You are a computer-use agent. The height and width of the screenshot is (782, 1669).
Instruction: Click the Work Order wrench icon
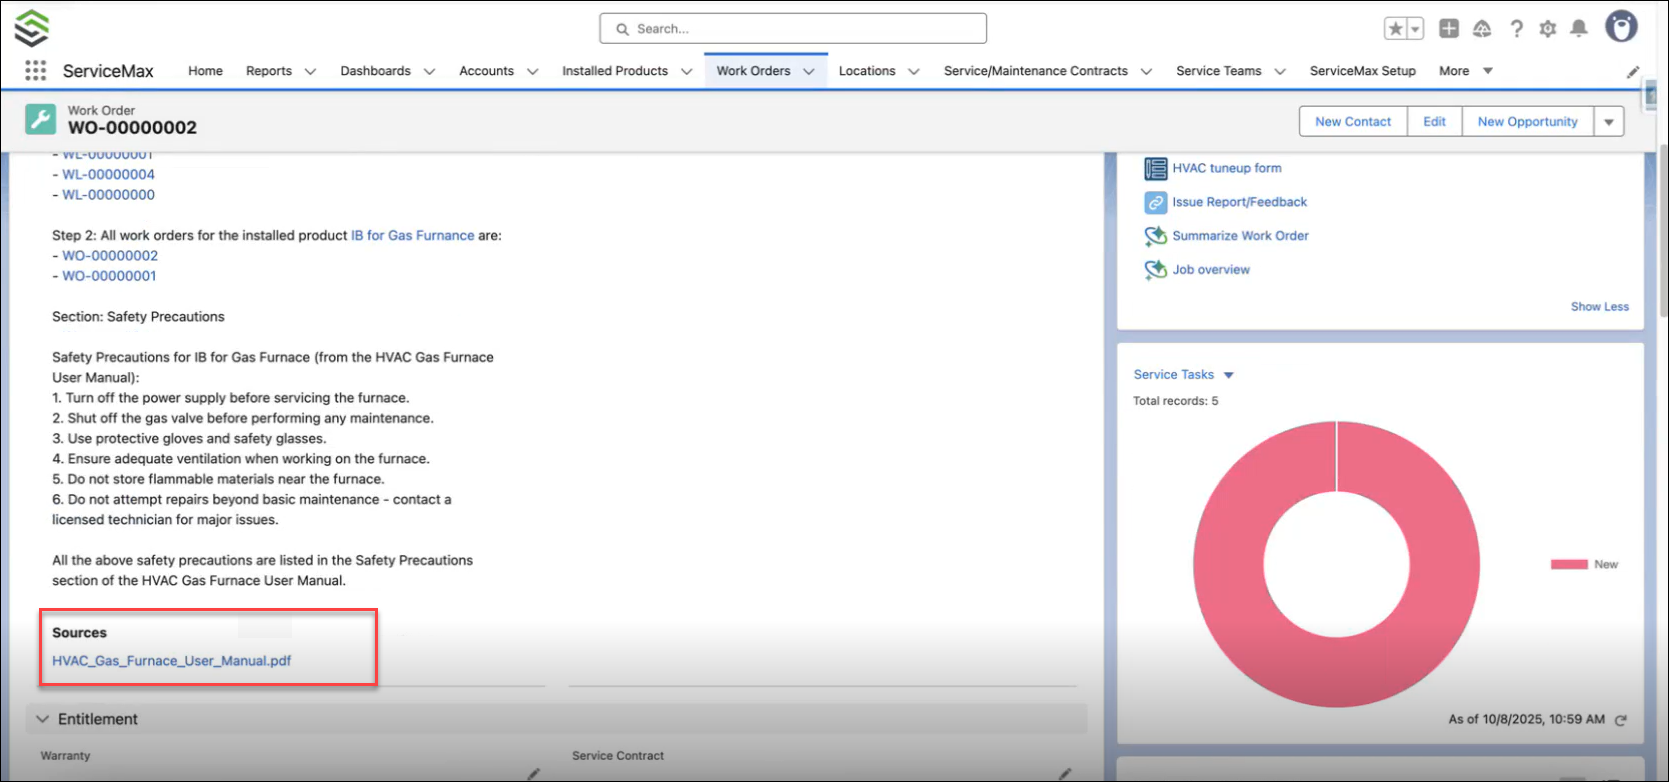[41, 120]
